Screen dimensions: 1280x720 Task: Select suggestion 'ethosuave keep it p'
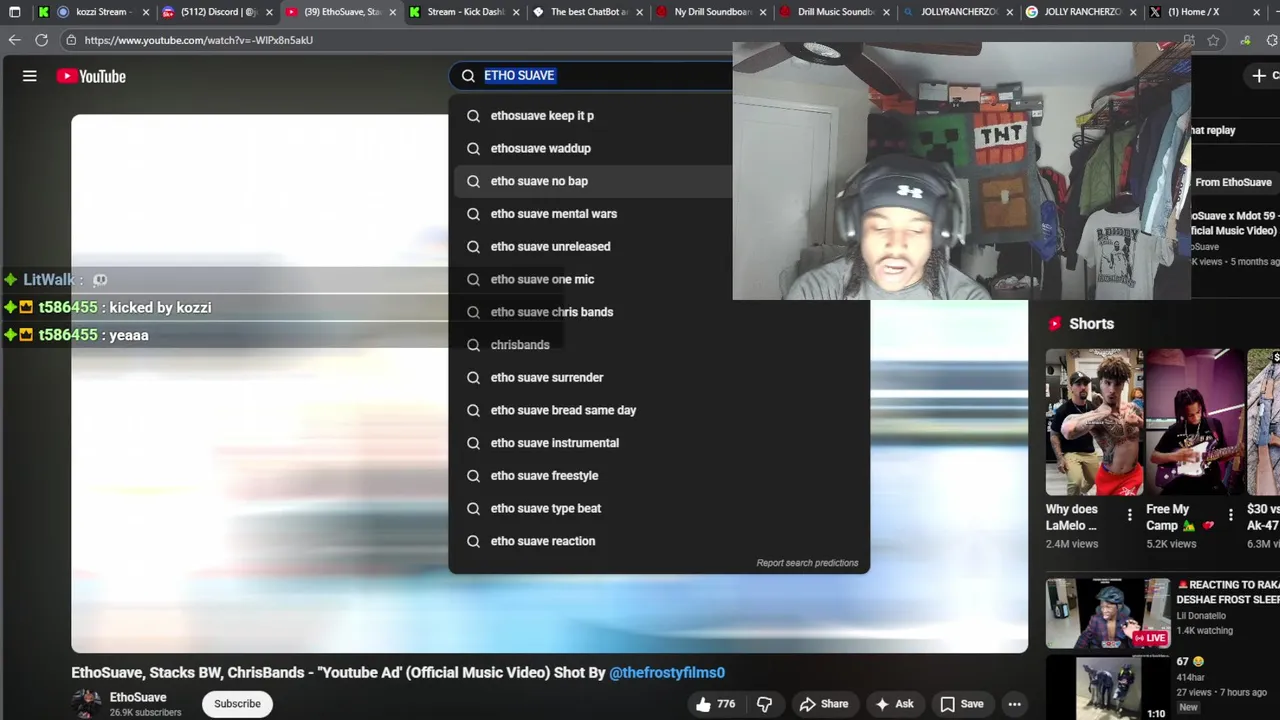pyautogui.click(x=659, y=116)
